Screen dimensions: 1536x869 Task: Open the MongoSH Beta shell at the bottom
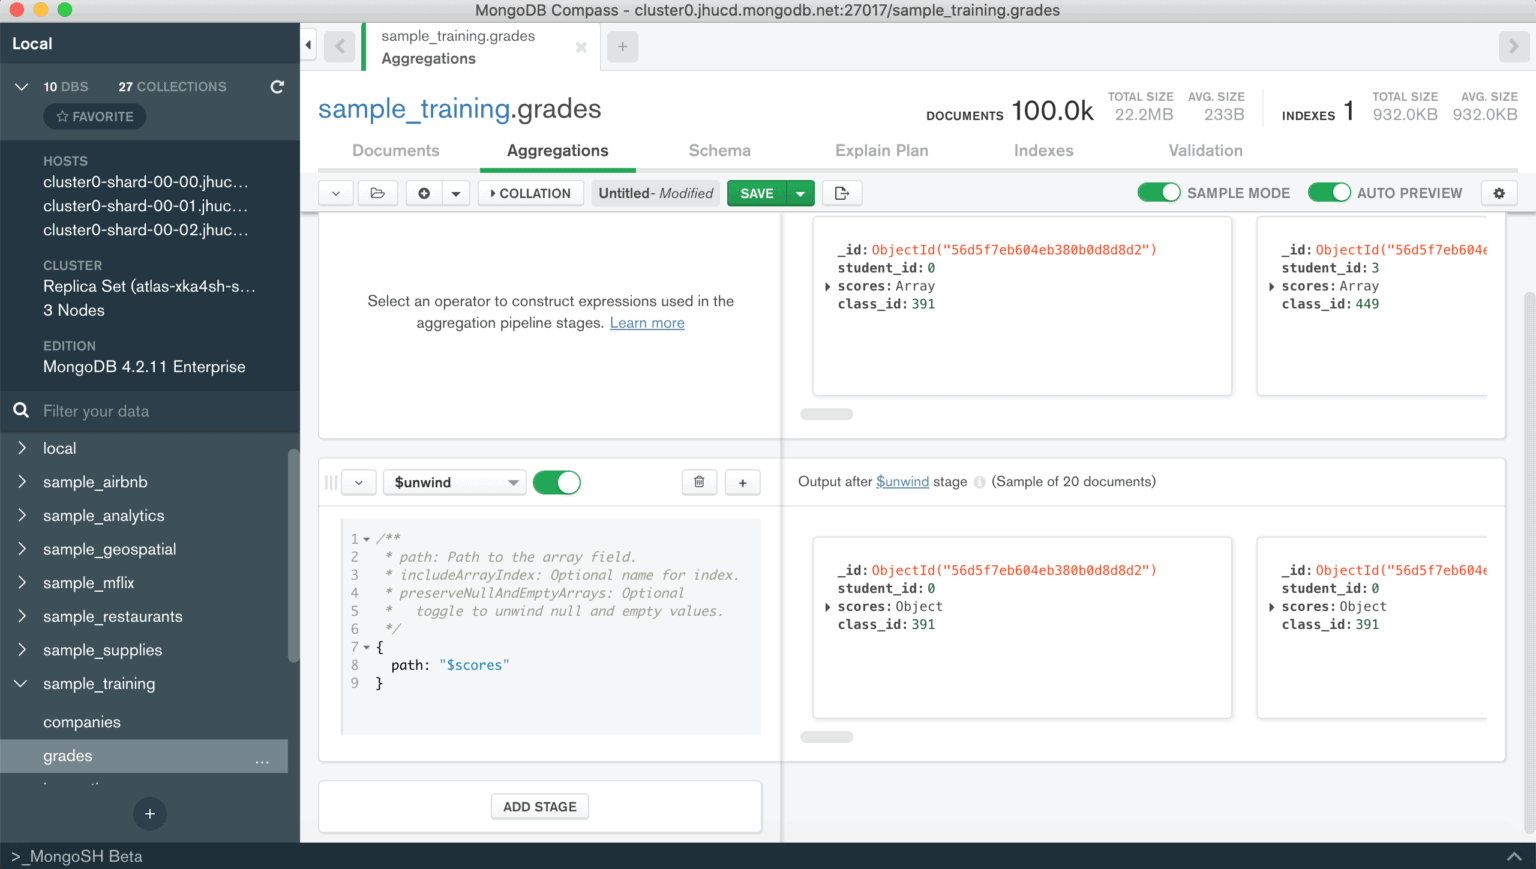75,856
